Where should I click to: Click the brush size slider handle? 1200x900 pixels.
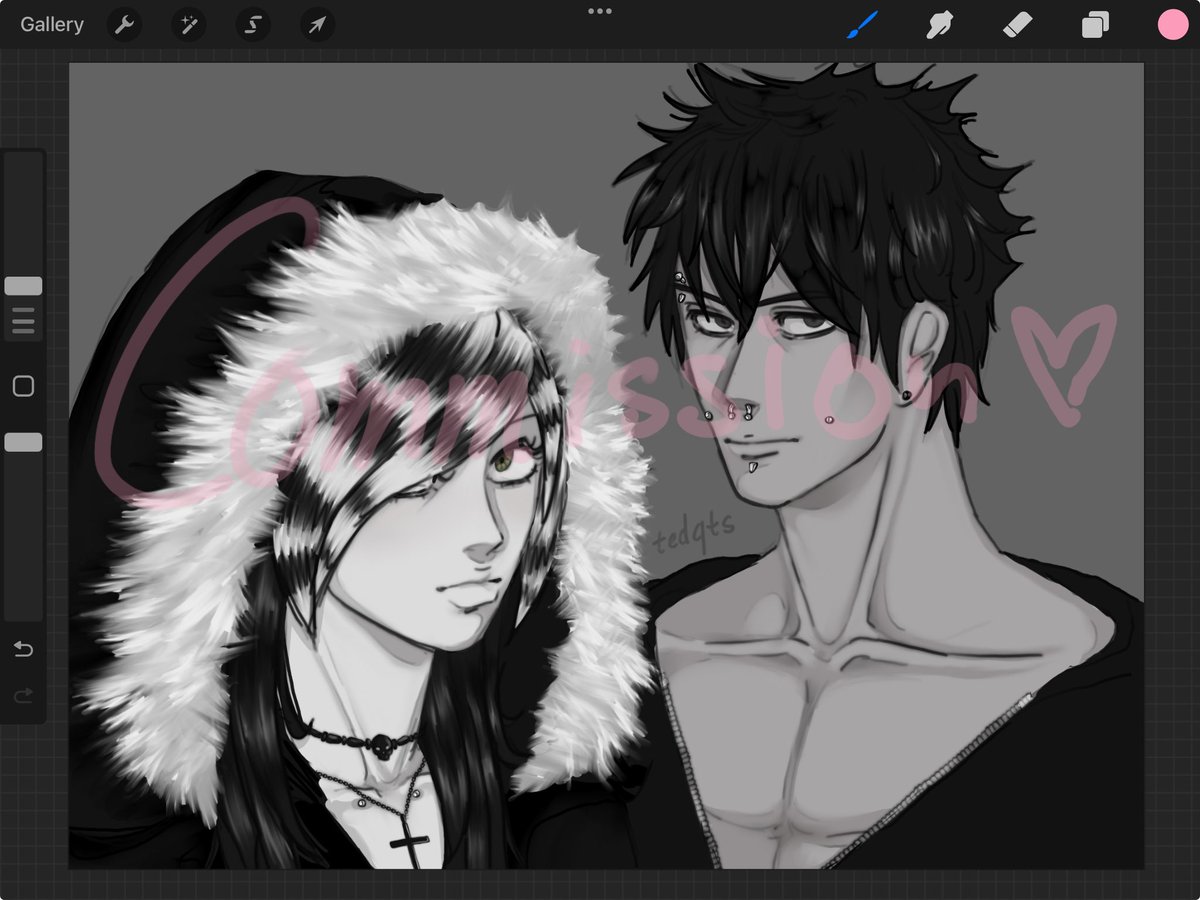[23, 286]
